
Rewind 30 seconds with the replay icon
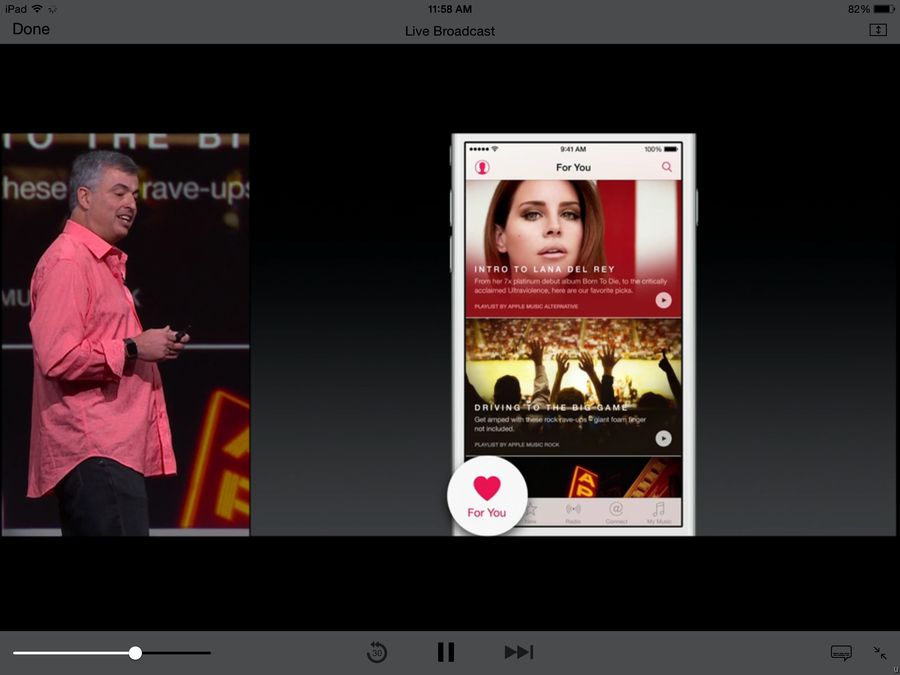point(377,652)
